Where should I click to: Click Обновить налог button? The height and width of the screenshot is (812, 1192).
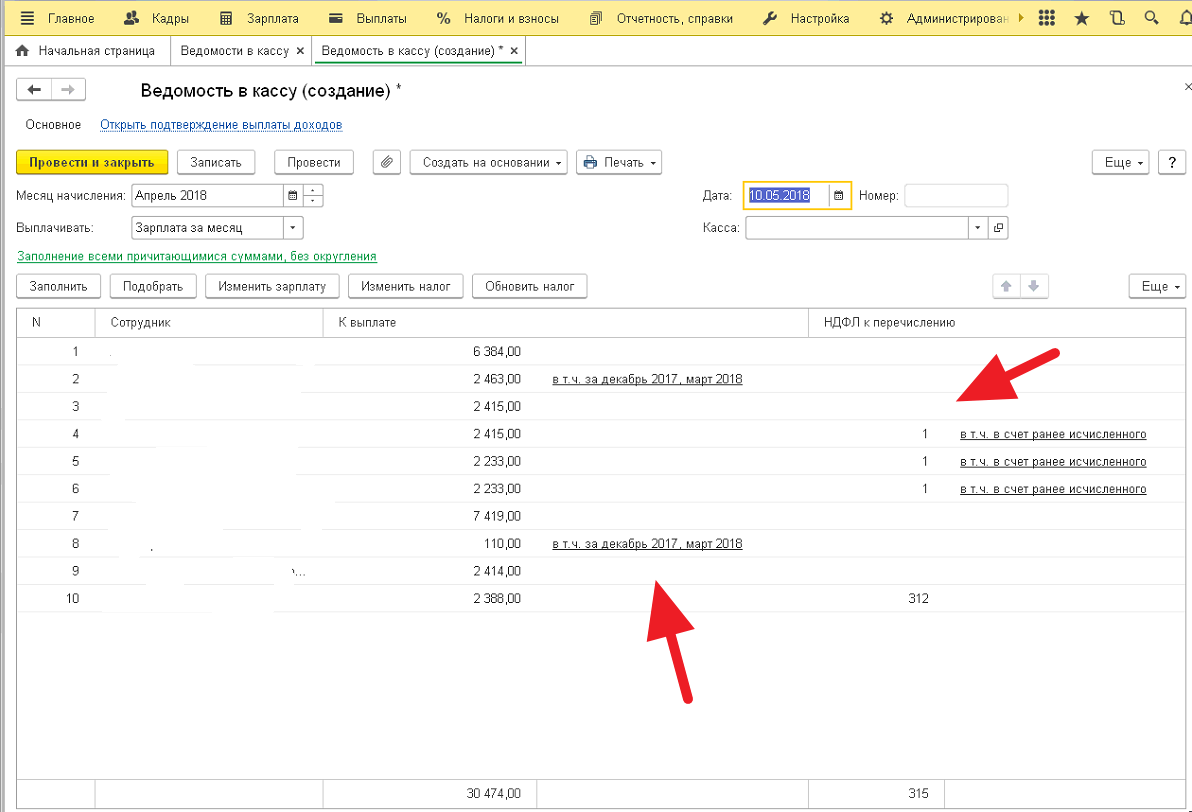pyautogui.click(x=530, y=287)
